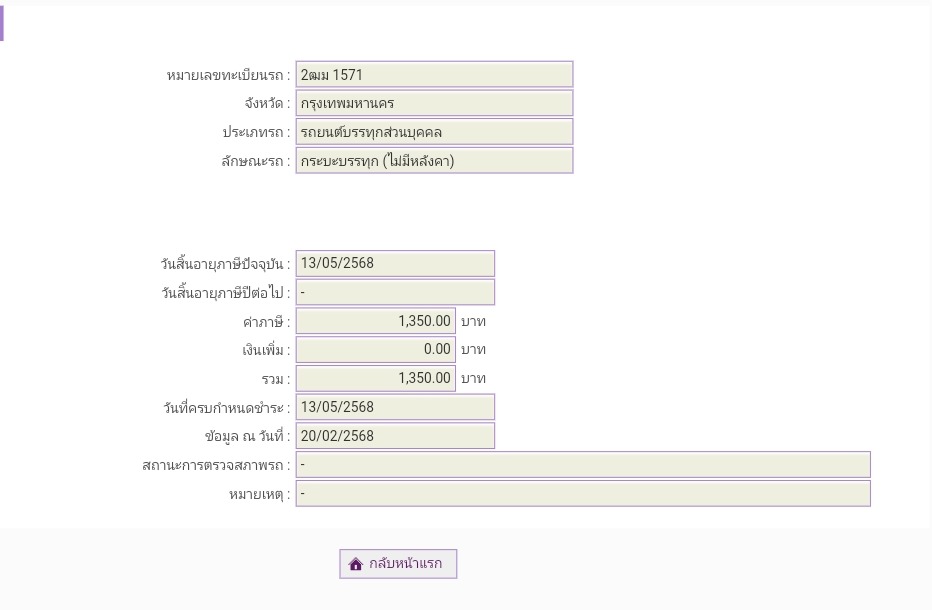Select the วันที่ครบกำหนดชำระ date field
932x610 pixels.
[395, 407]
